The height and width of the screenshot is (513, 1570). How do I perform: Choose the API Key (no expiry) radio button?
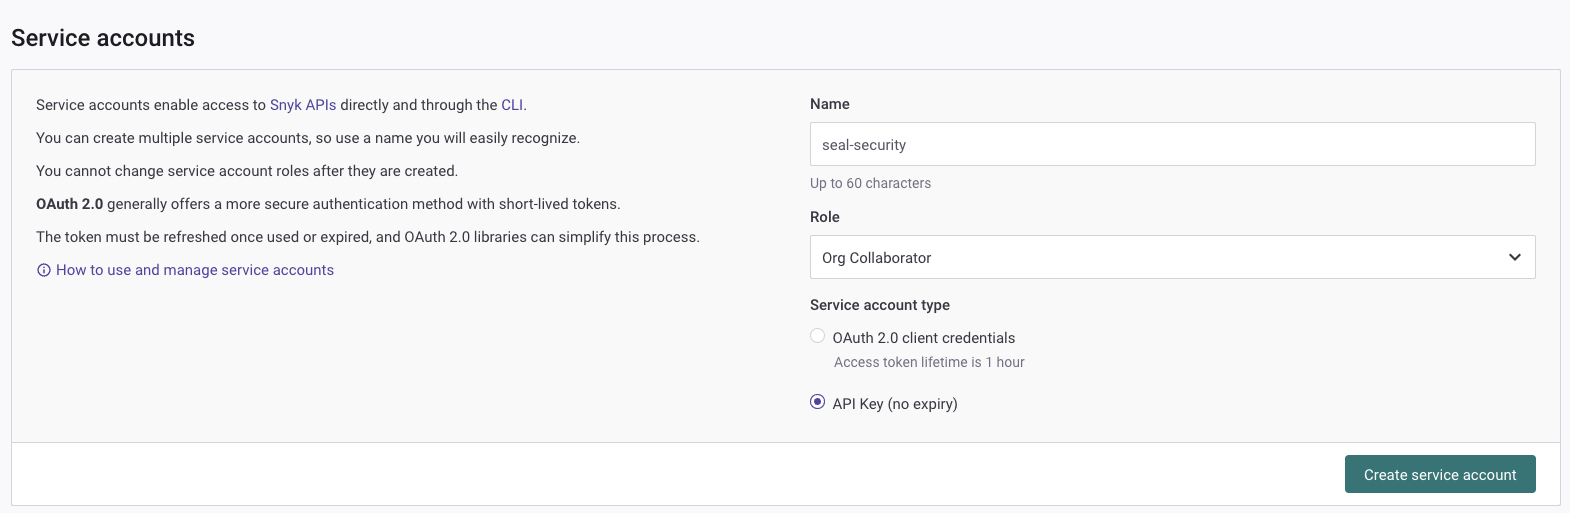click(818, 402)
